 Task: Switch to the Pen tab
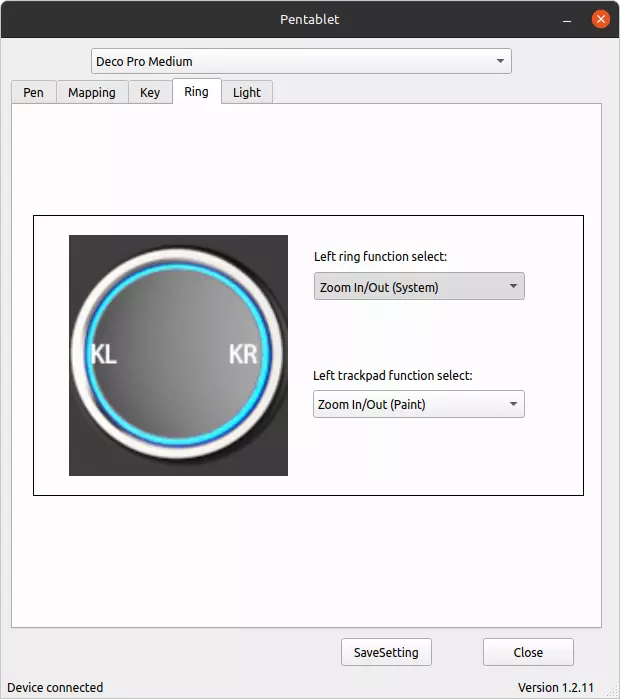[x=33, y=92]
